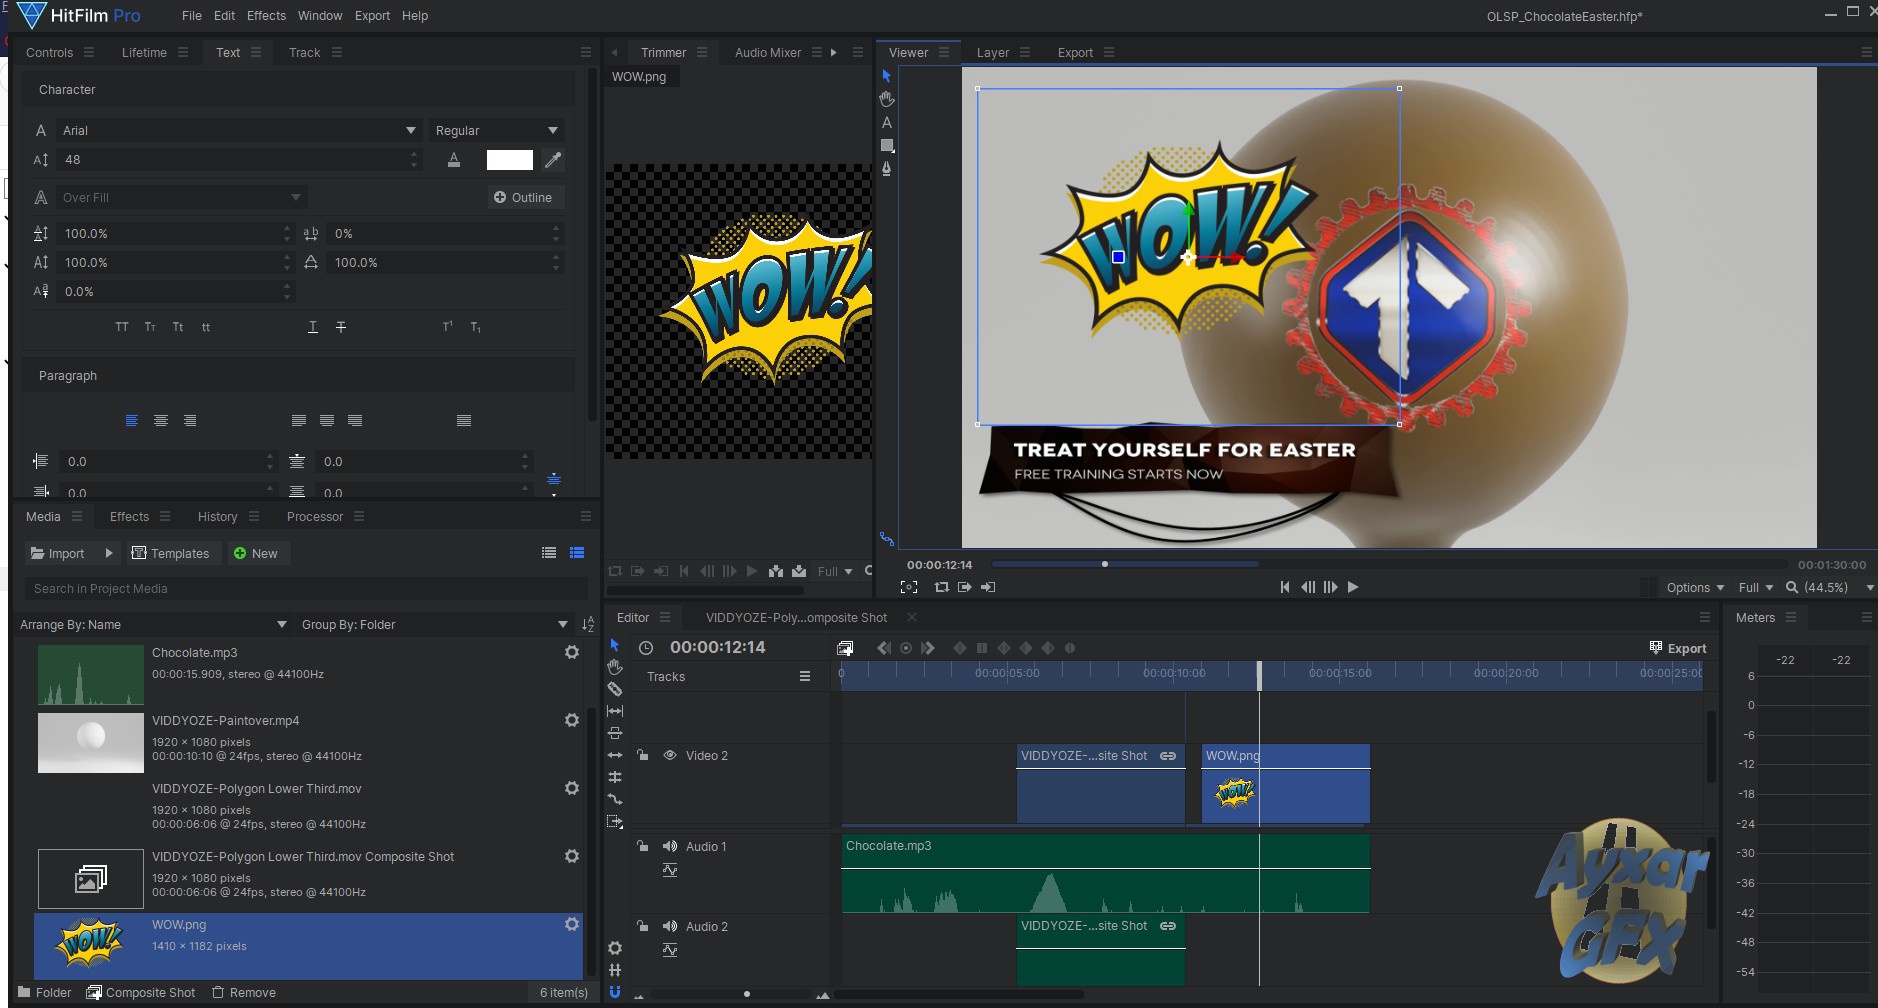Apply all caps text style
This screenshot has width=1878, height=1008.
click(122, 327)
